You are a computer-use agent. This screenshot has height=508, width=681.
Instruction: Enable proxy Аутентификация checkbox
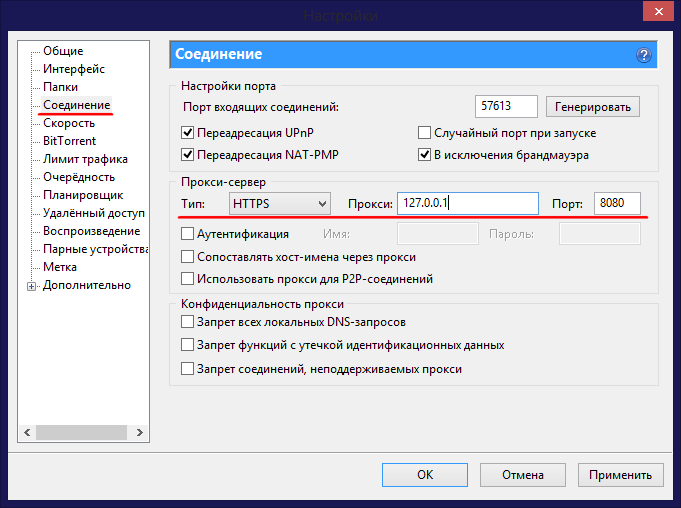pyautogui.click(x=188, y=234)
